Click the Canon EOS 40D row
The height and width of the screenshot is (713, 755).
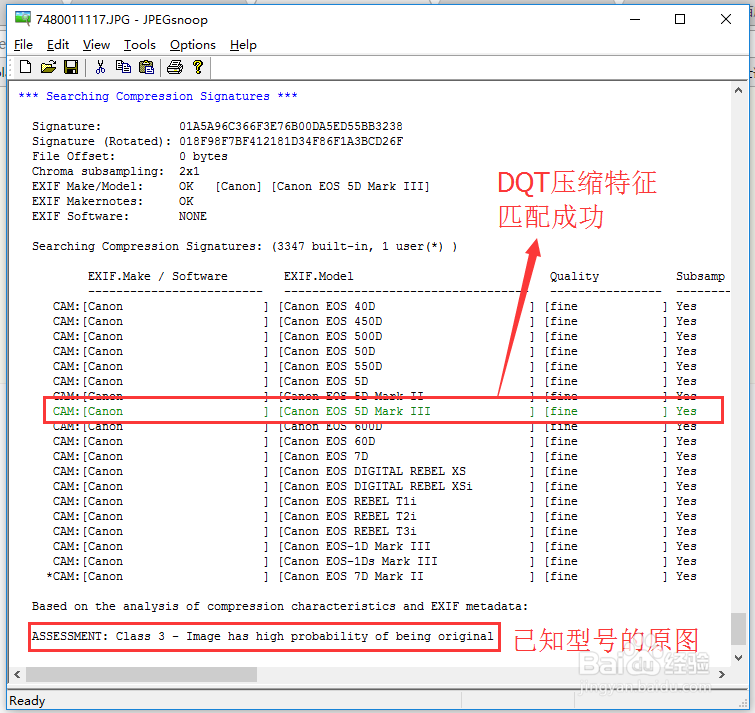[x=375, y=306]
